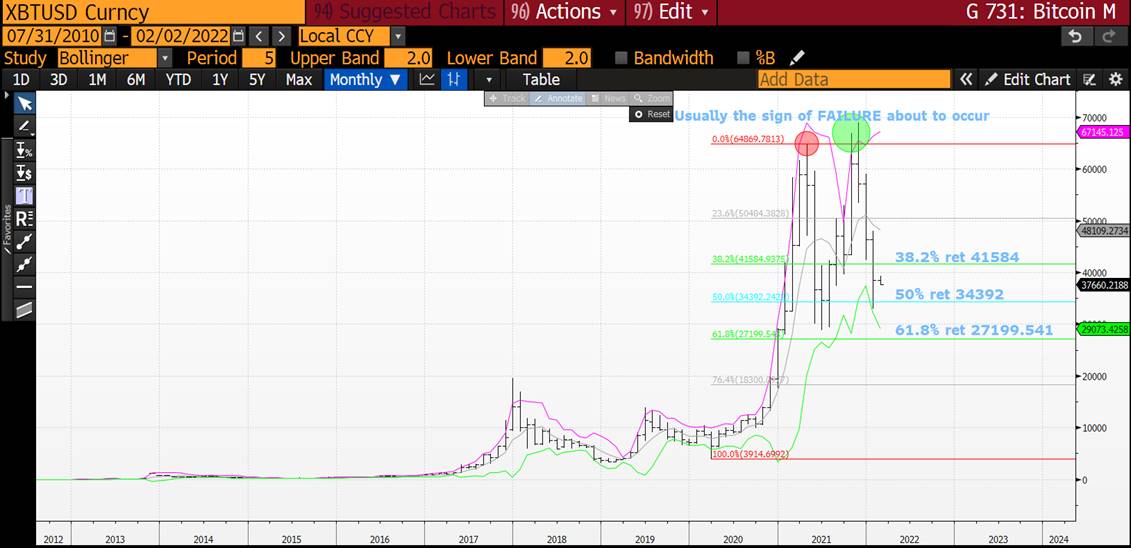Select the YTD range tab
The height and width of the screenshot is (548, 1131).
(178, 79)
